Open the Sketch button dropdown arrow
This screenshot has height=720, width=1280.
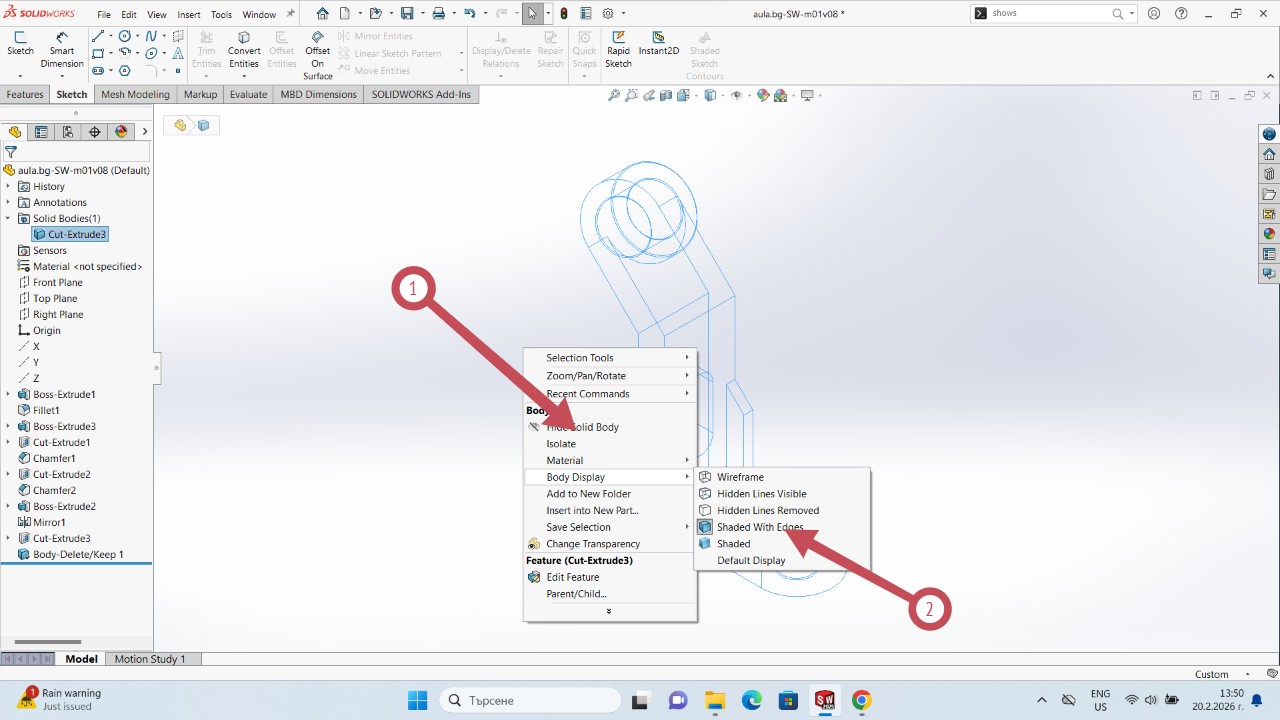pos(20,76)
